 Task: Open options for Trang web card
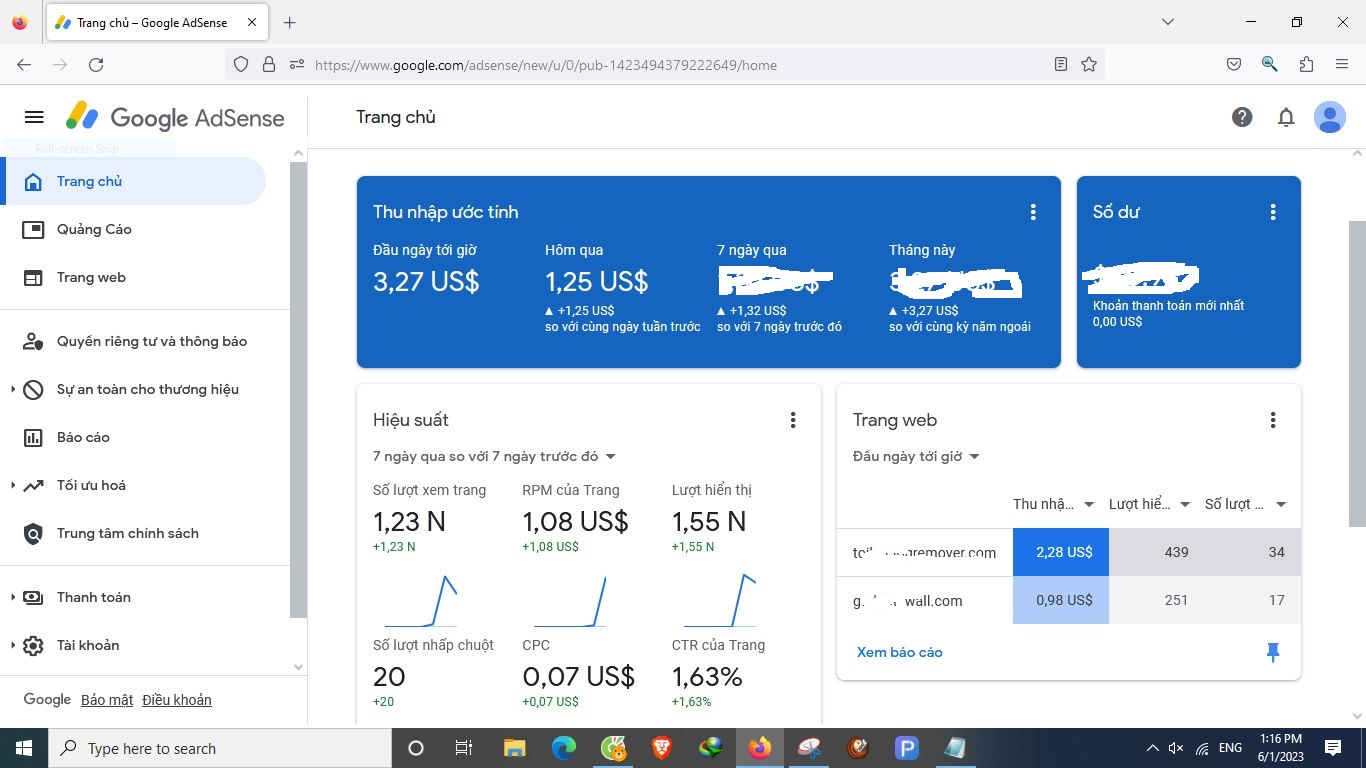click(x=1273, y=420)
